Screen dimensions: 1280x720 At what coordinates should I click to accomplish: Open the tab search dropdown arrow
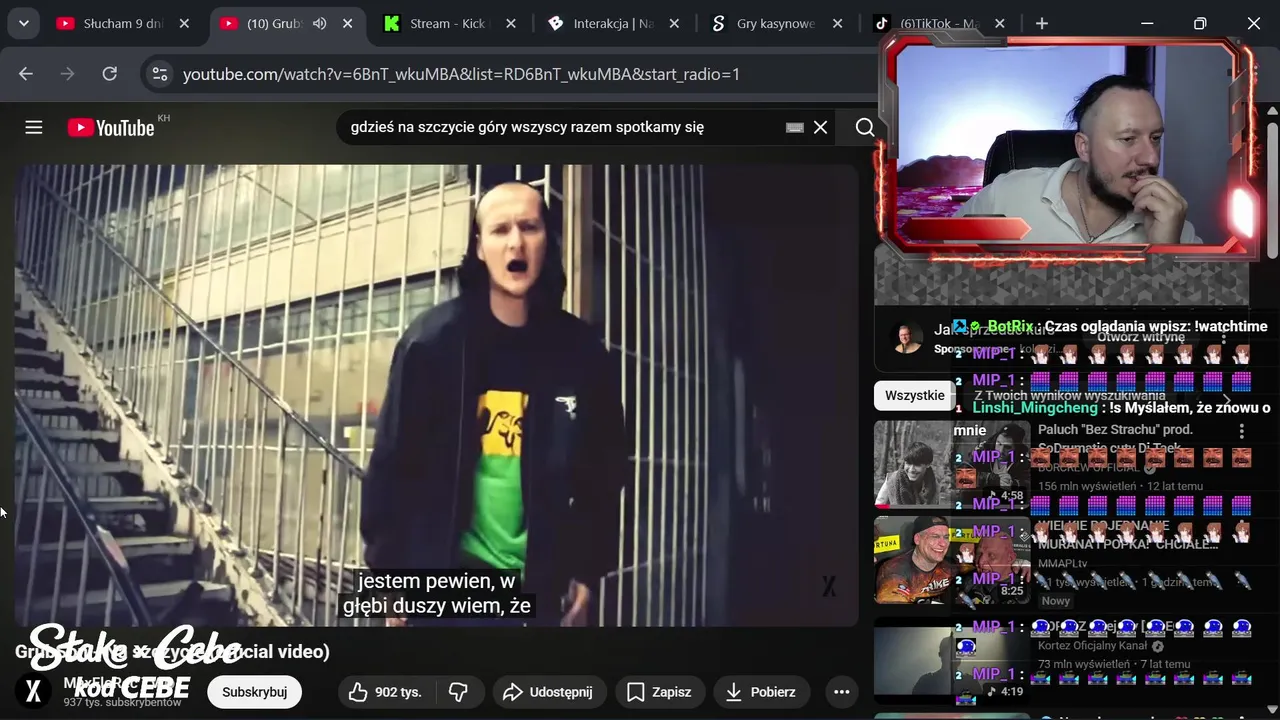point(23,23)
